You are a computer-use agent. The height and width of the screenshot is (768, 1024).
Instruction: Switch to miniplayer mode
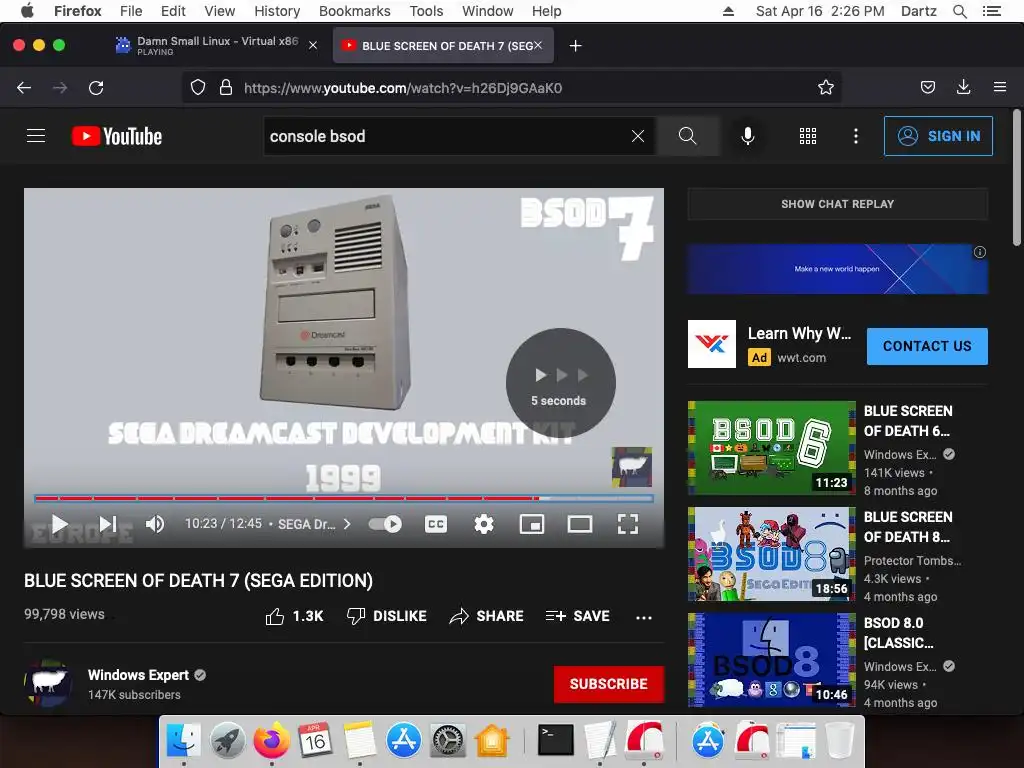(532, 524)
